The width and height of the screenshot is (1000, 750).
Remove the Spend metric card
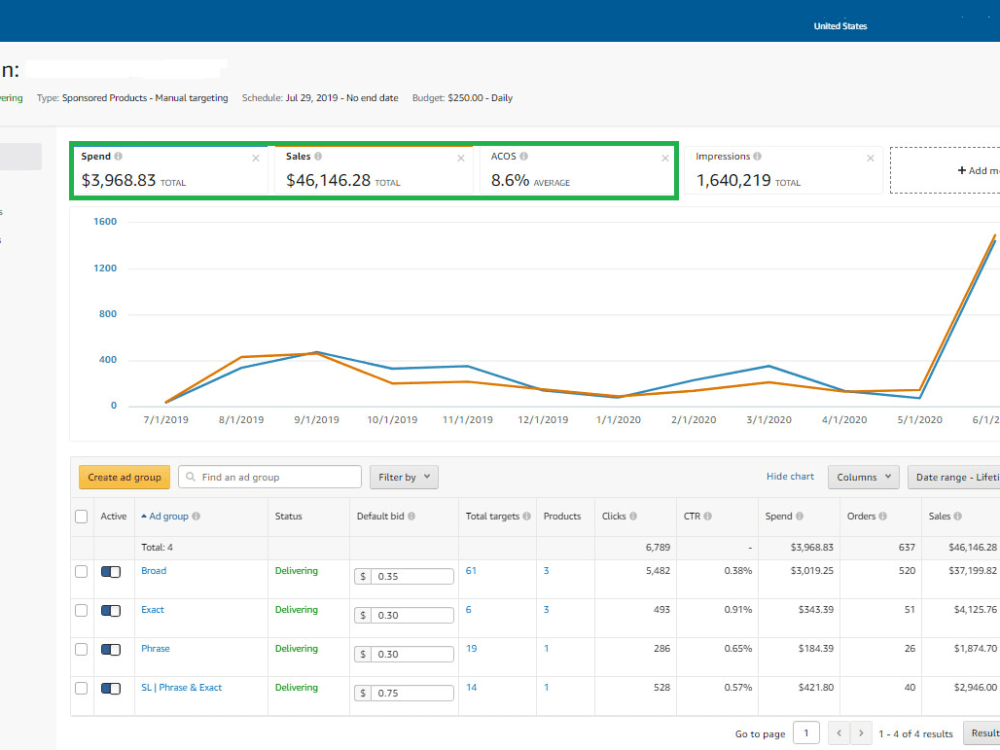[x=256, y=158]
